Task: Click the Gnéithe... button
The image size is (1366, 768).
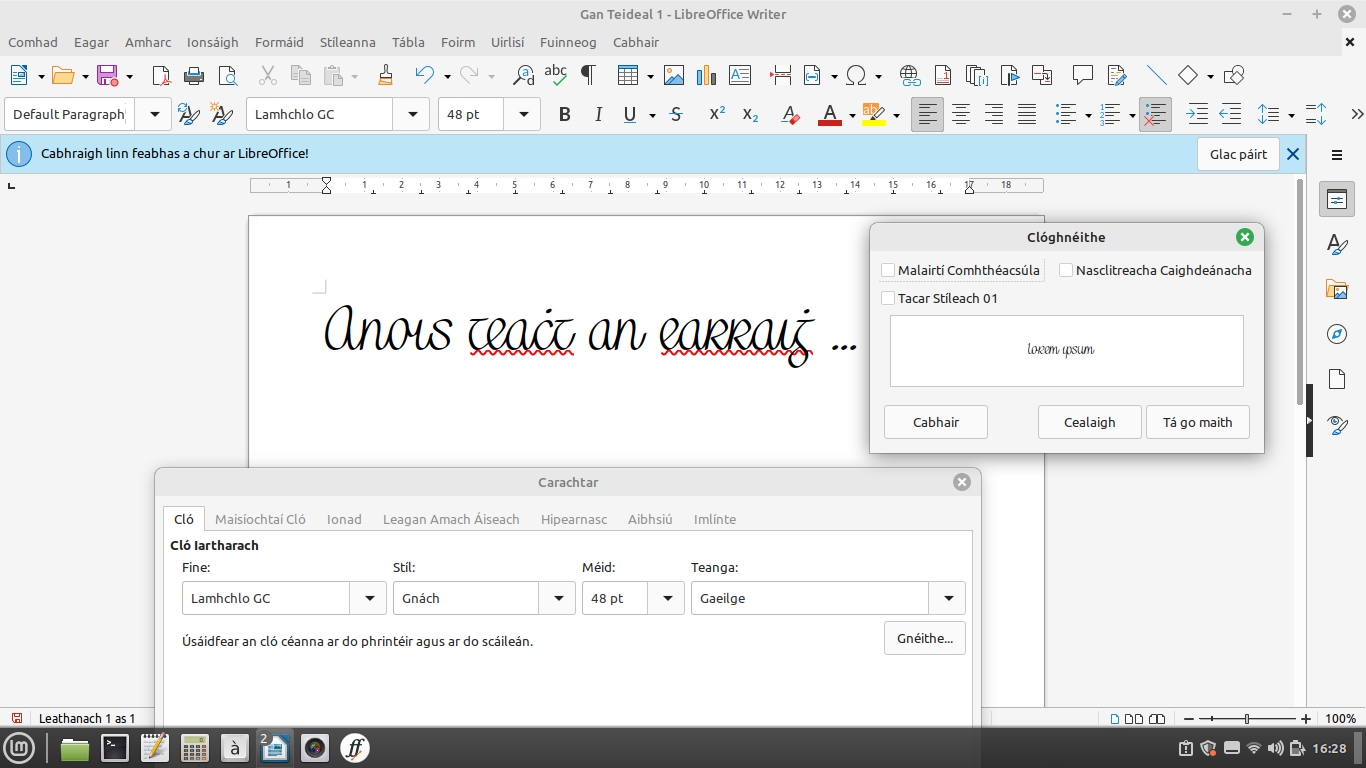Action: coord(924,638)
